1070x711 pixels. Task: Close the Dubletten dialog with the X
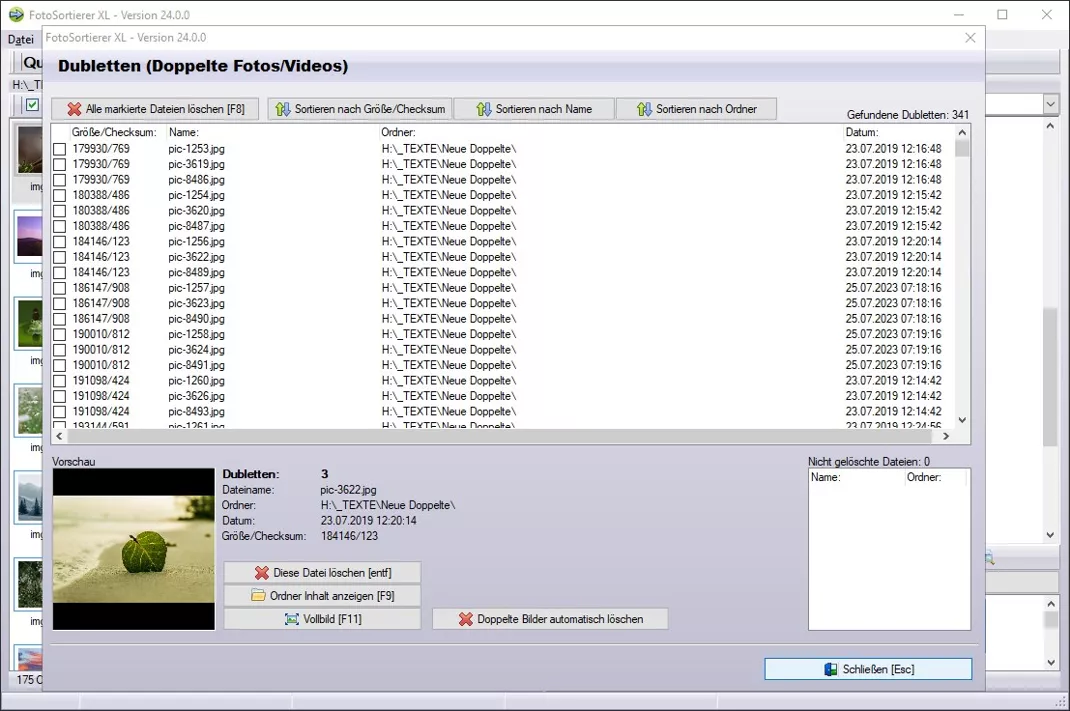tap(969, 38)
